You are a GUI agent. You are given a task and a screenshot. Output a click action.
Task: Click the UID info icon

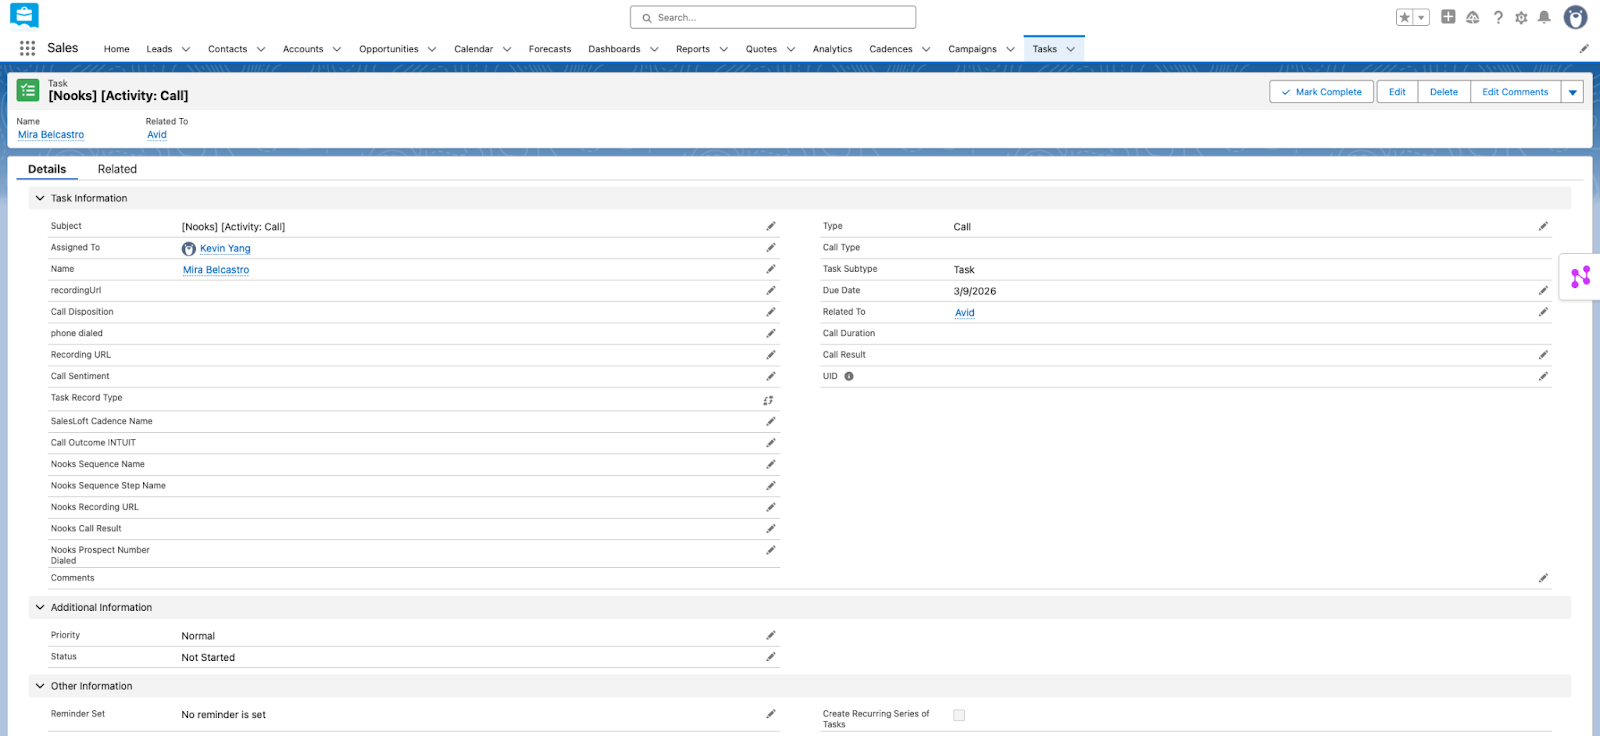pos(849,376)
